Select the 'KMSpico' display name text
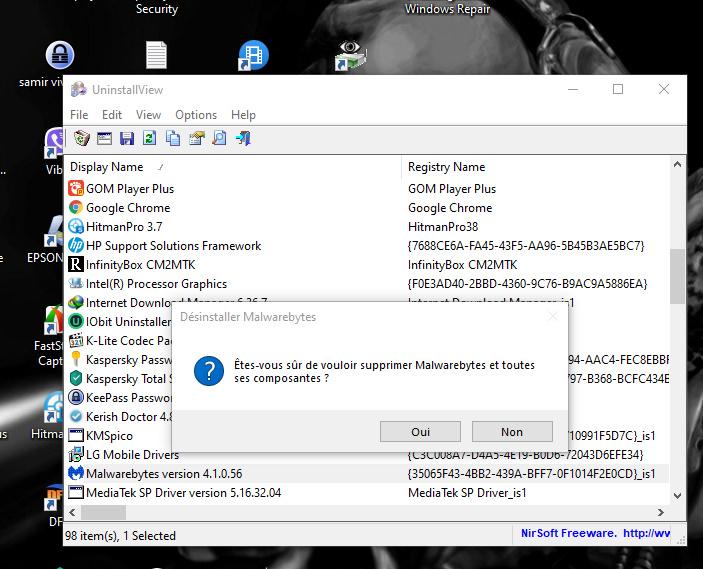 [109, 435]
